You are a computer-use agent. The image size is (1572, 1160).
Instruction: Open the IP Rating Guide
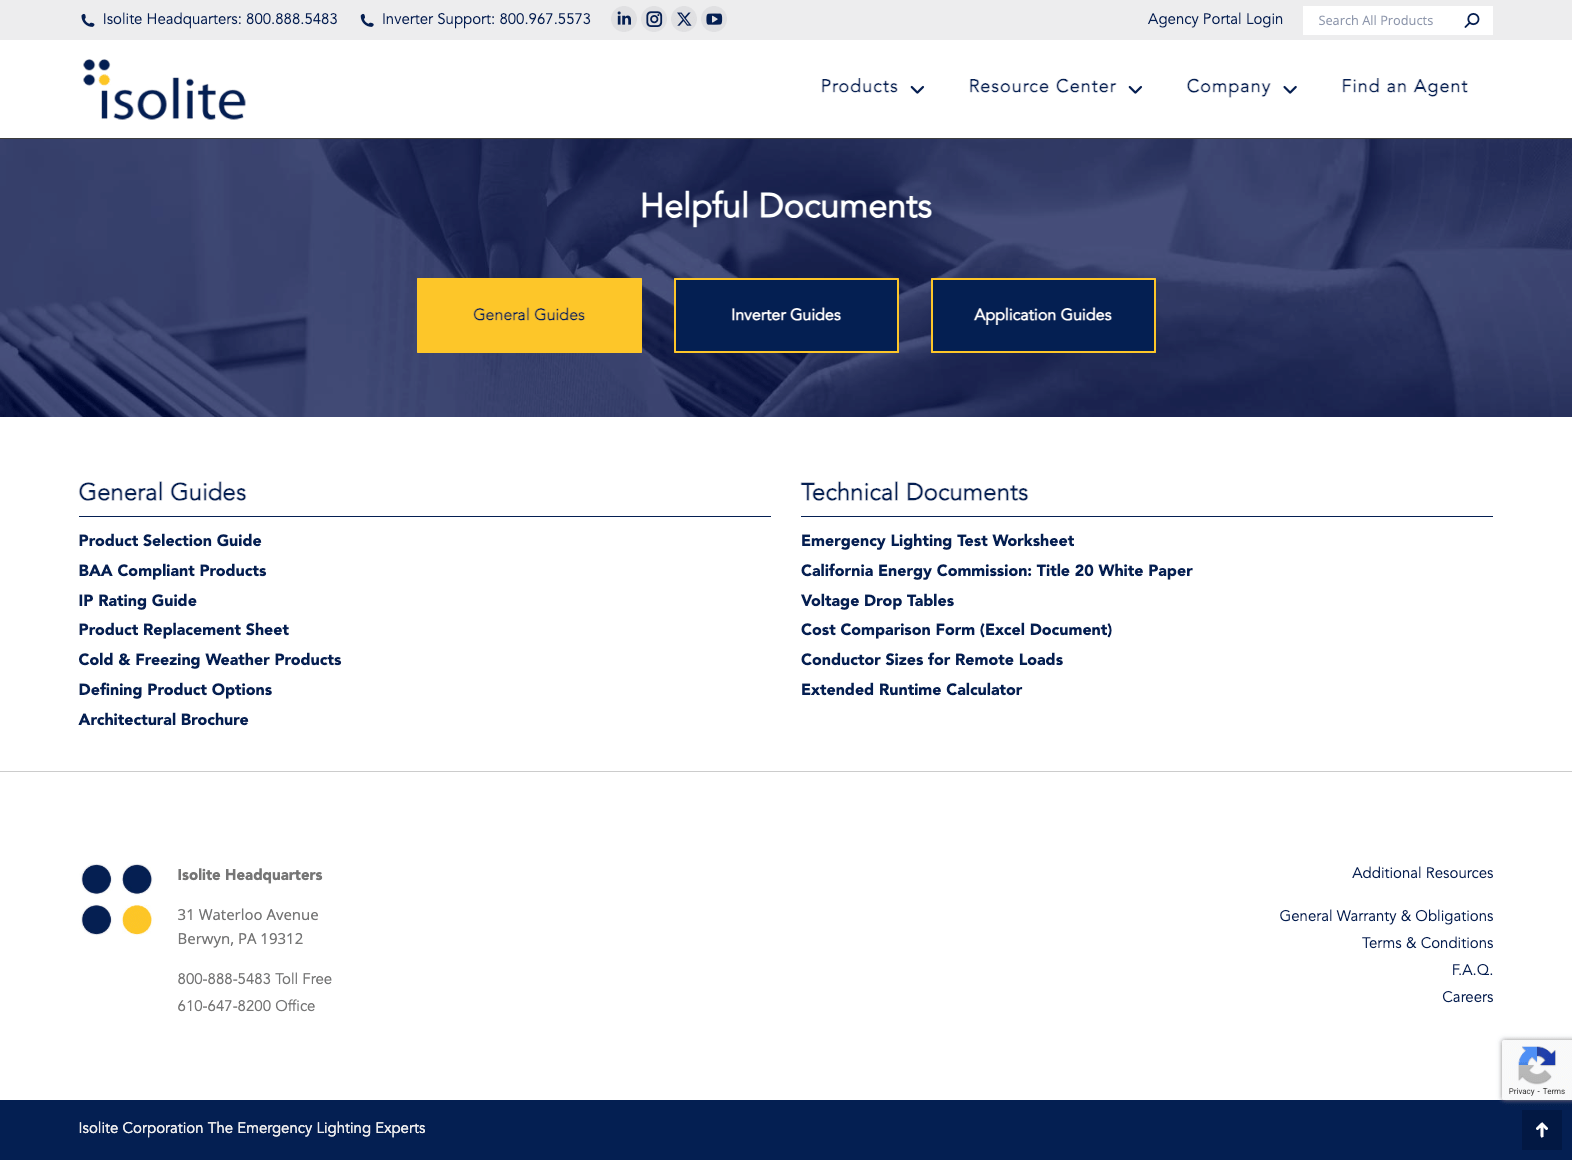(138, 601)
